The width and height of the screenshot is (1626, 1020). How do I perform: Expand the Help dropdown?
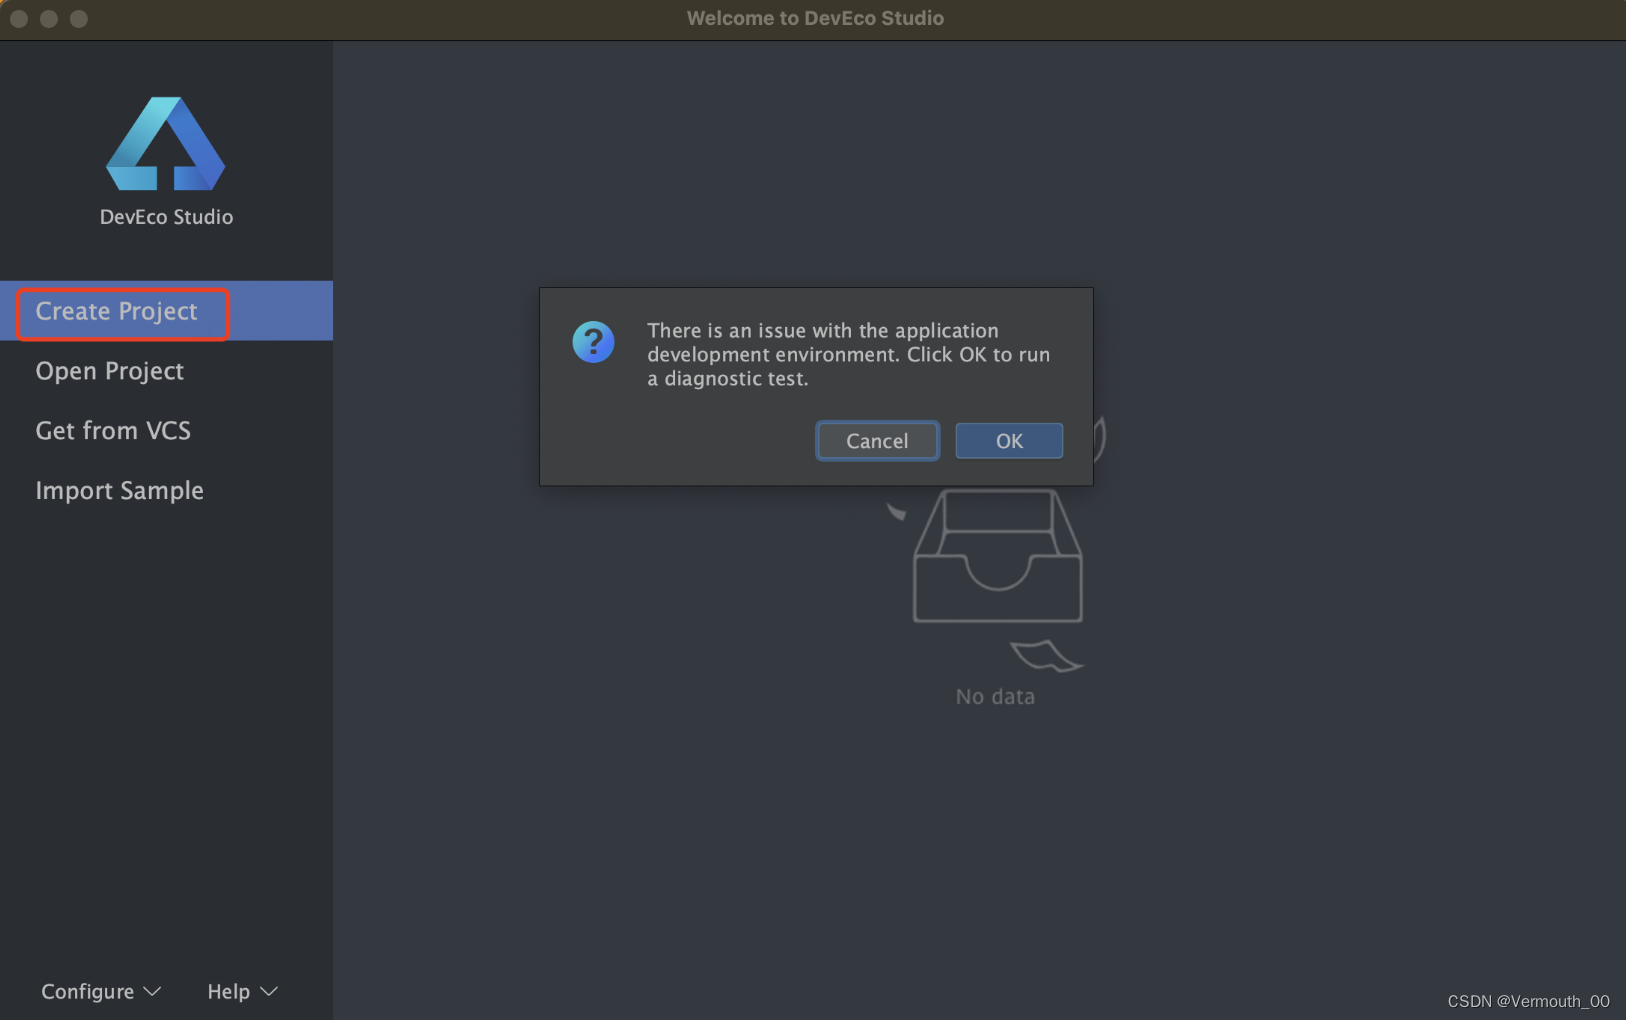(242, 991)
